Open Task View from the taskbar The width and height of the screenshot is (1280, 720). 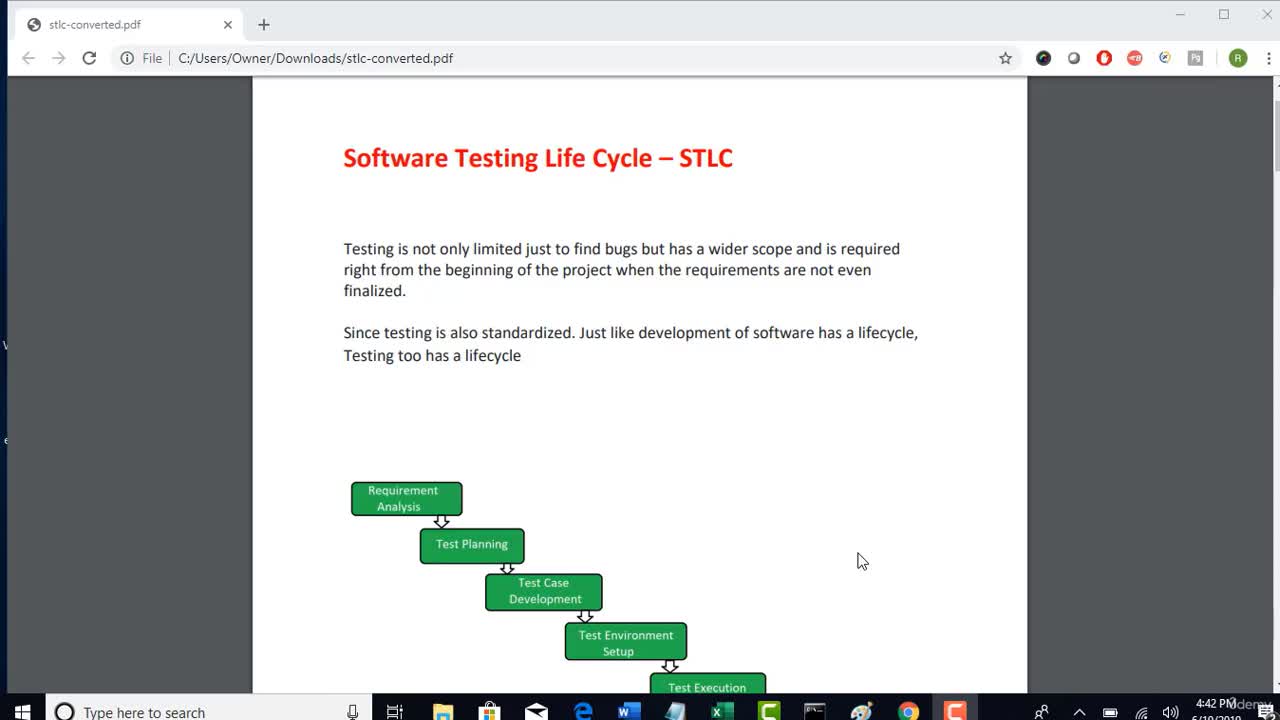pyautogui.click(x=394, y=712)
